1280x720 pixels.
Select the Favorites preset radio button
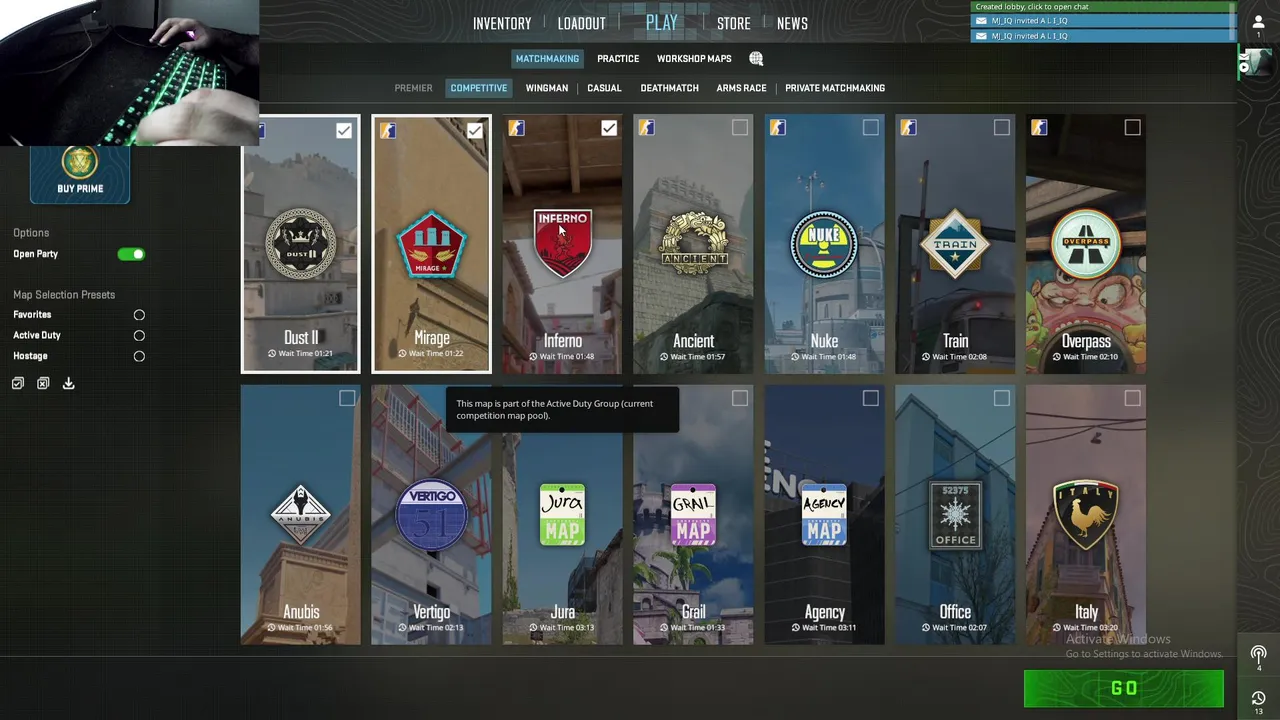pos(139,315)
